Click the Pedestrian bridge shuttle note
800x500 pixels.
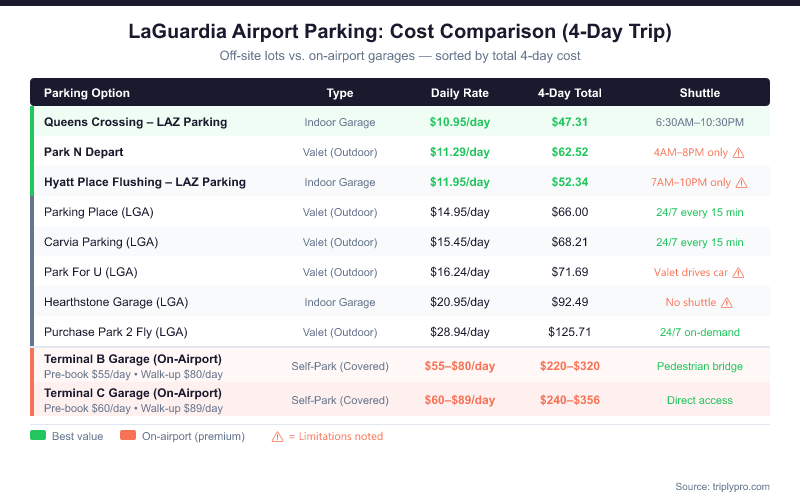click(699, 366)
